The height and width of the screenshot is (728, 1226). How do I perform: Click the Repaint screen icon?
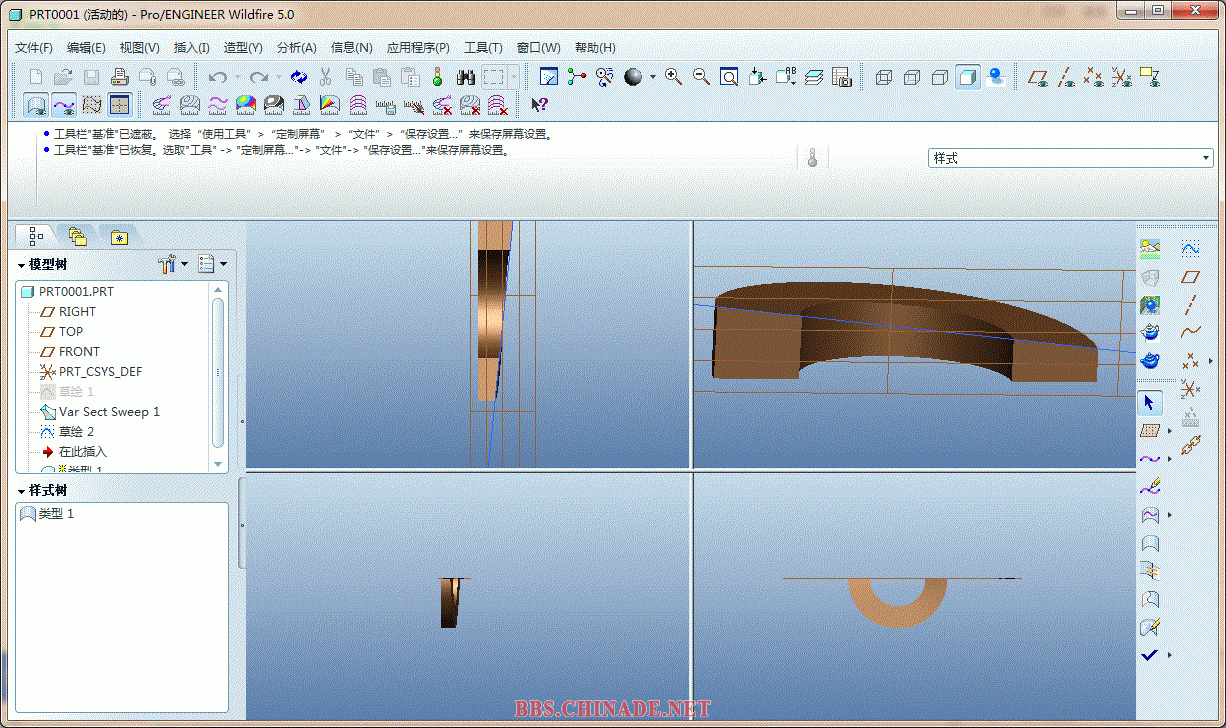pyautogui.click(x=548, y=77)
